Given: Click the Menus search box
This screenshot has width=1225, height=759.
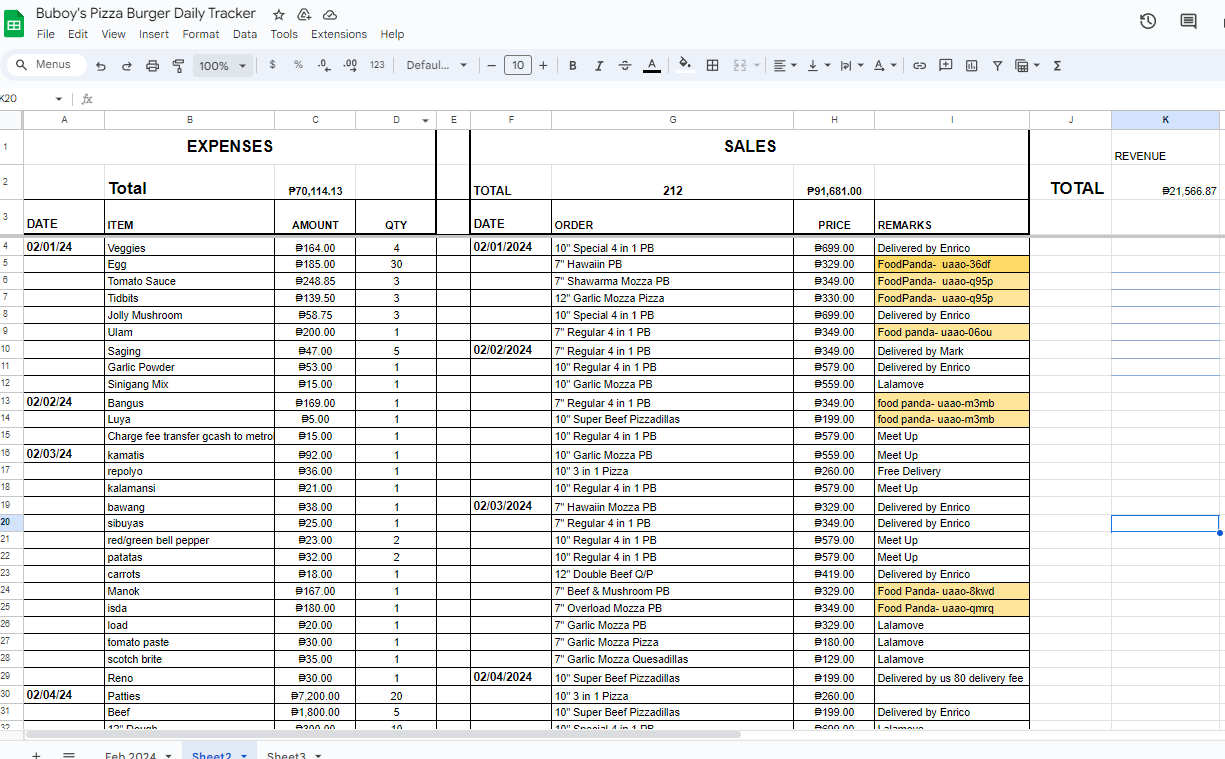Looking at the screenshot, I should click(46, 65).
